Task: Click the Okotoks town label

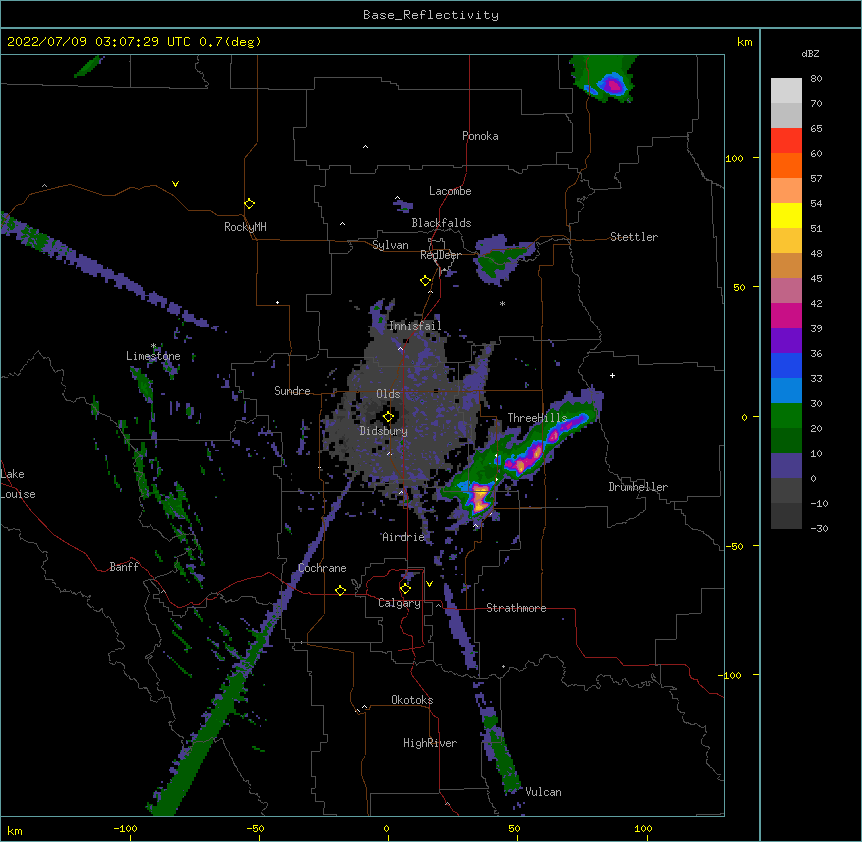Action: point(412,700)
